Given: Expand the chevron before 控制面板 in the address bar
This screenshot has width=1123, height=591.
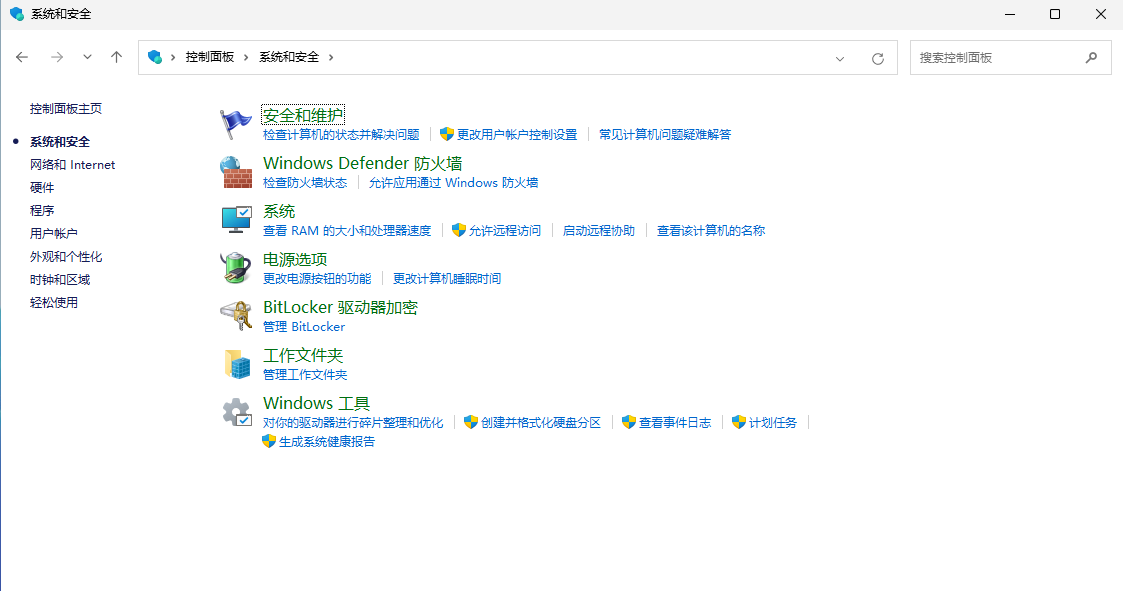Looking at the screenshot, I should pyautogui.click(x=173, y=57).
